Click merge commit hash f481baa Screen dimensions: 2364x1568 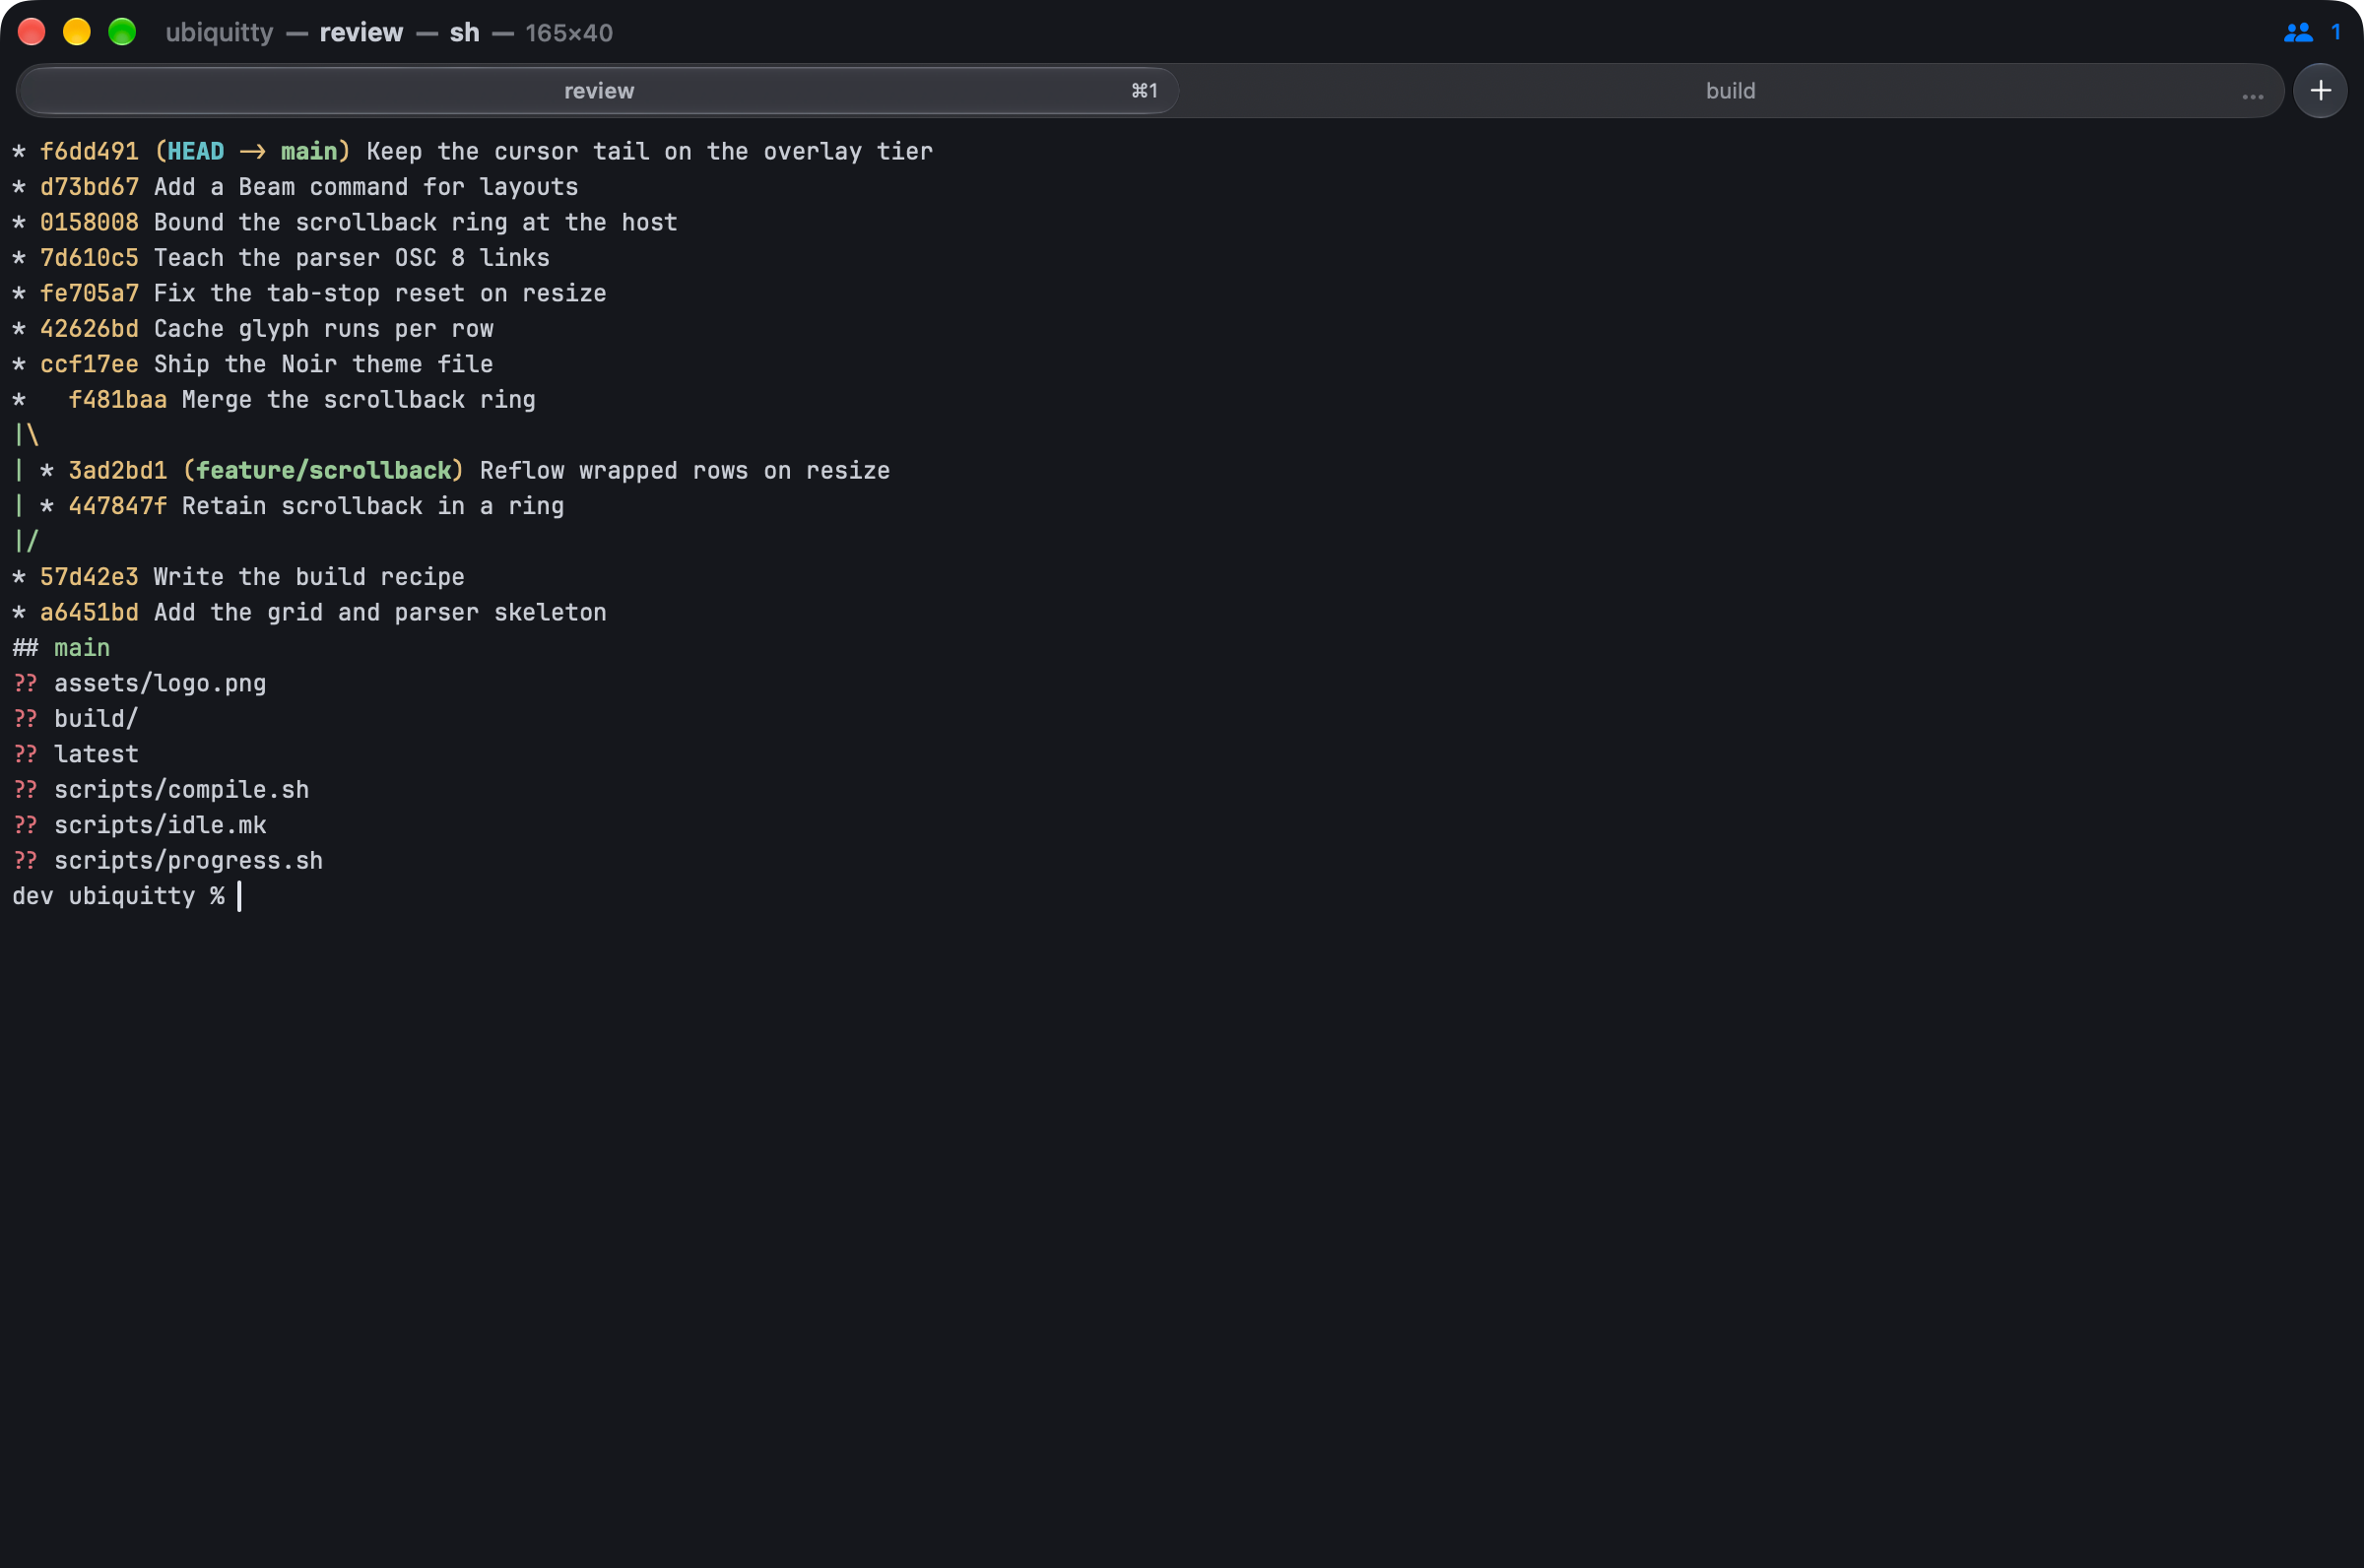click(x=117, y=400)
